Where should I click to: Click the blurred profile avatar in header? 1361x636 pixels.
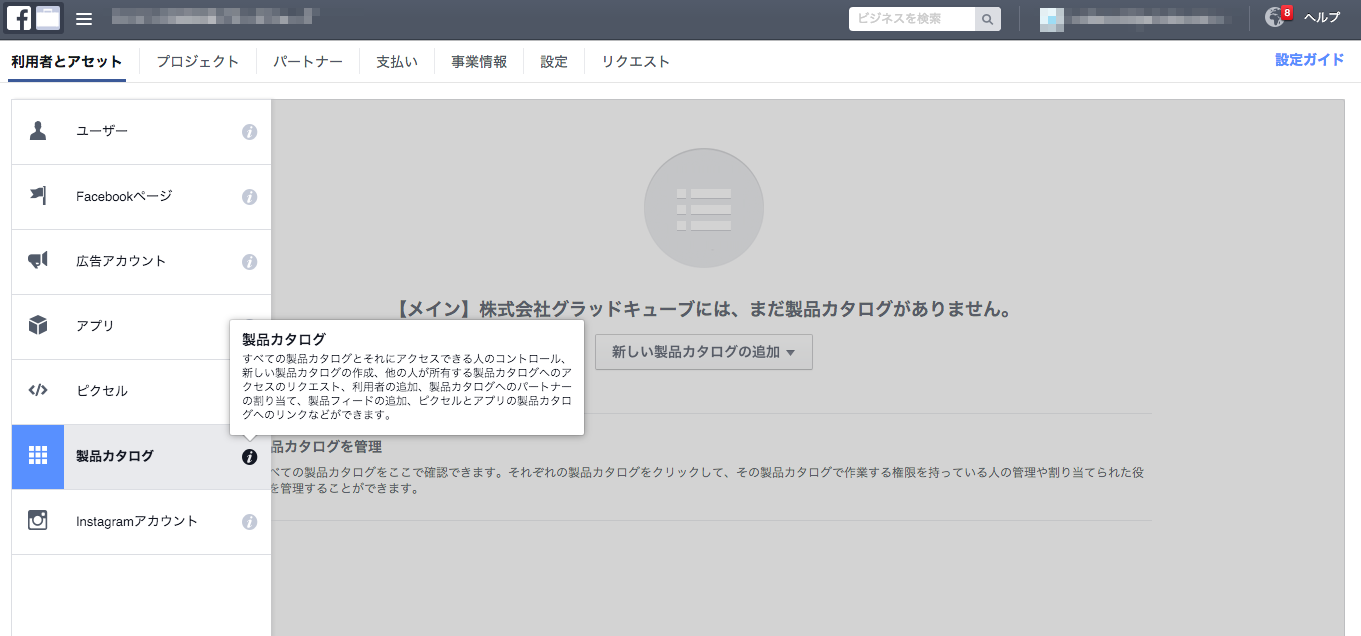(1053, 18)
